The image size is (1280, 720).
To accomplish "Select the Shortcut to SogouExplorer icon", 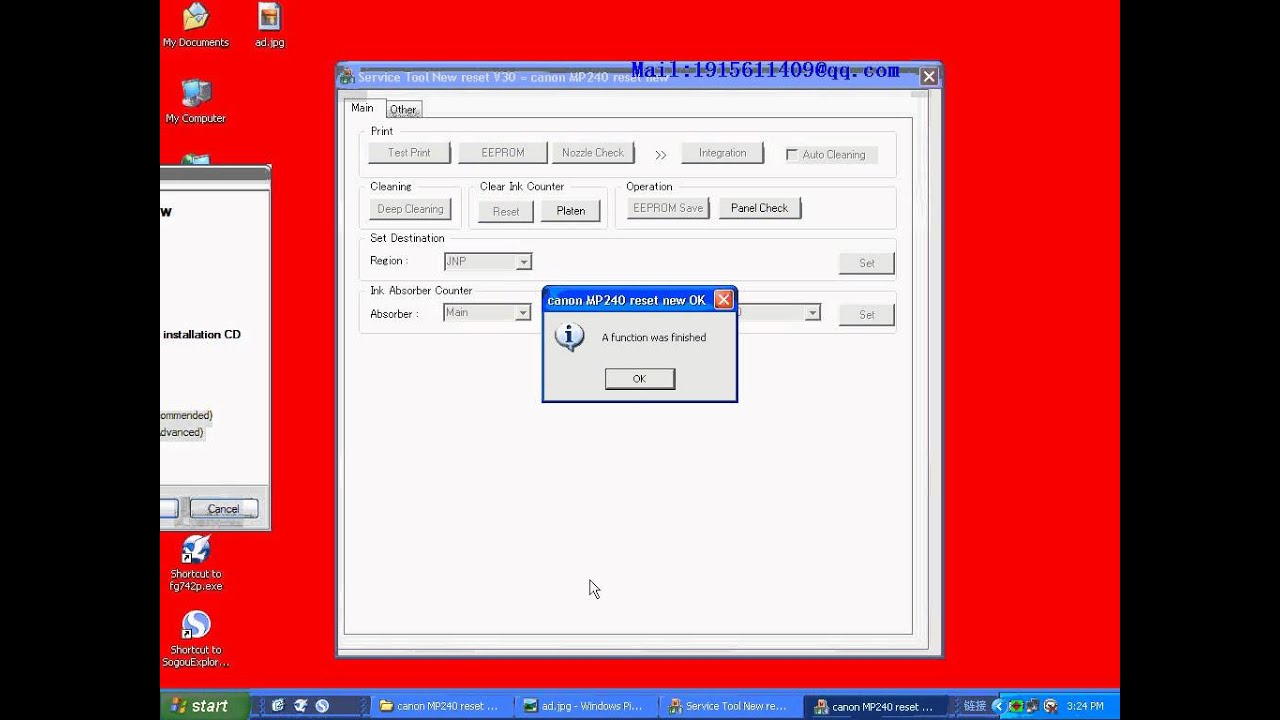I will click(196, 639).
